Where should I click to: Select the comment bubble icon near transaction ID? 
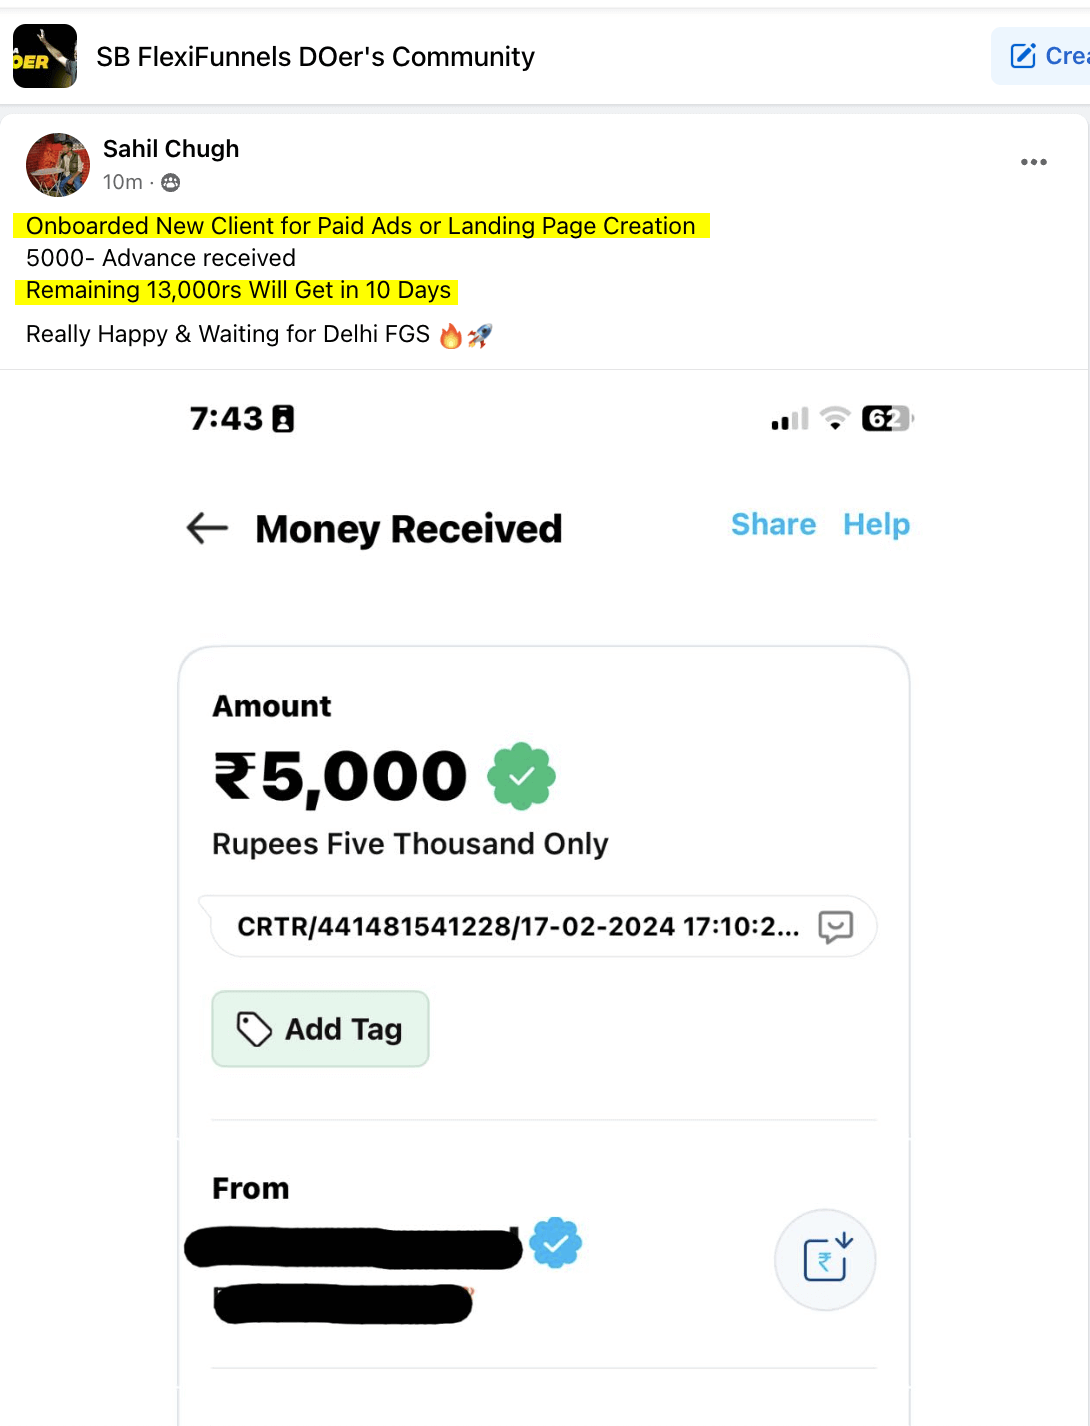(836, 927)
